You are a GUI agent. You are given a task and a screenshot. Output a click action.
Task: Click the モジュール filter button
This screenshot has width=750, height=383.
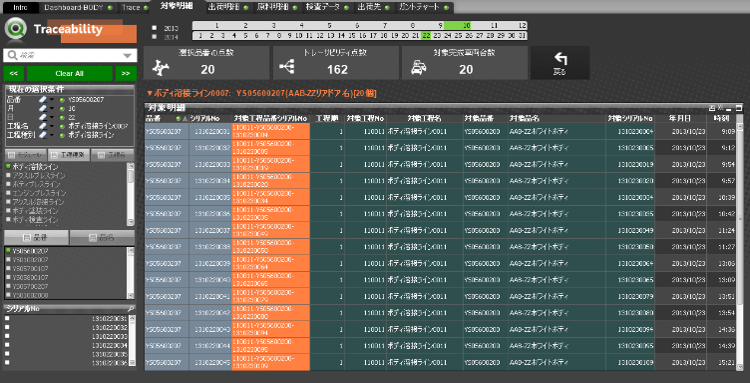tap(25, 155)
